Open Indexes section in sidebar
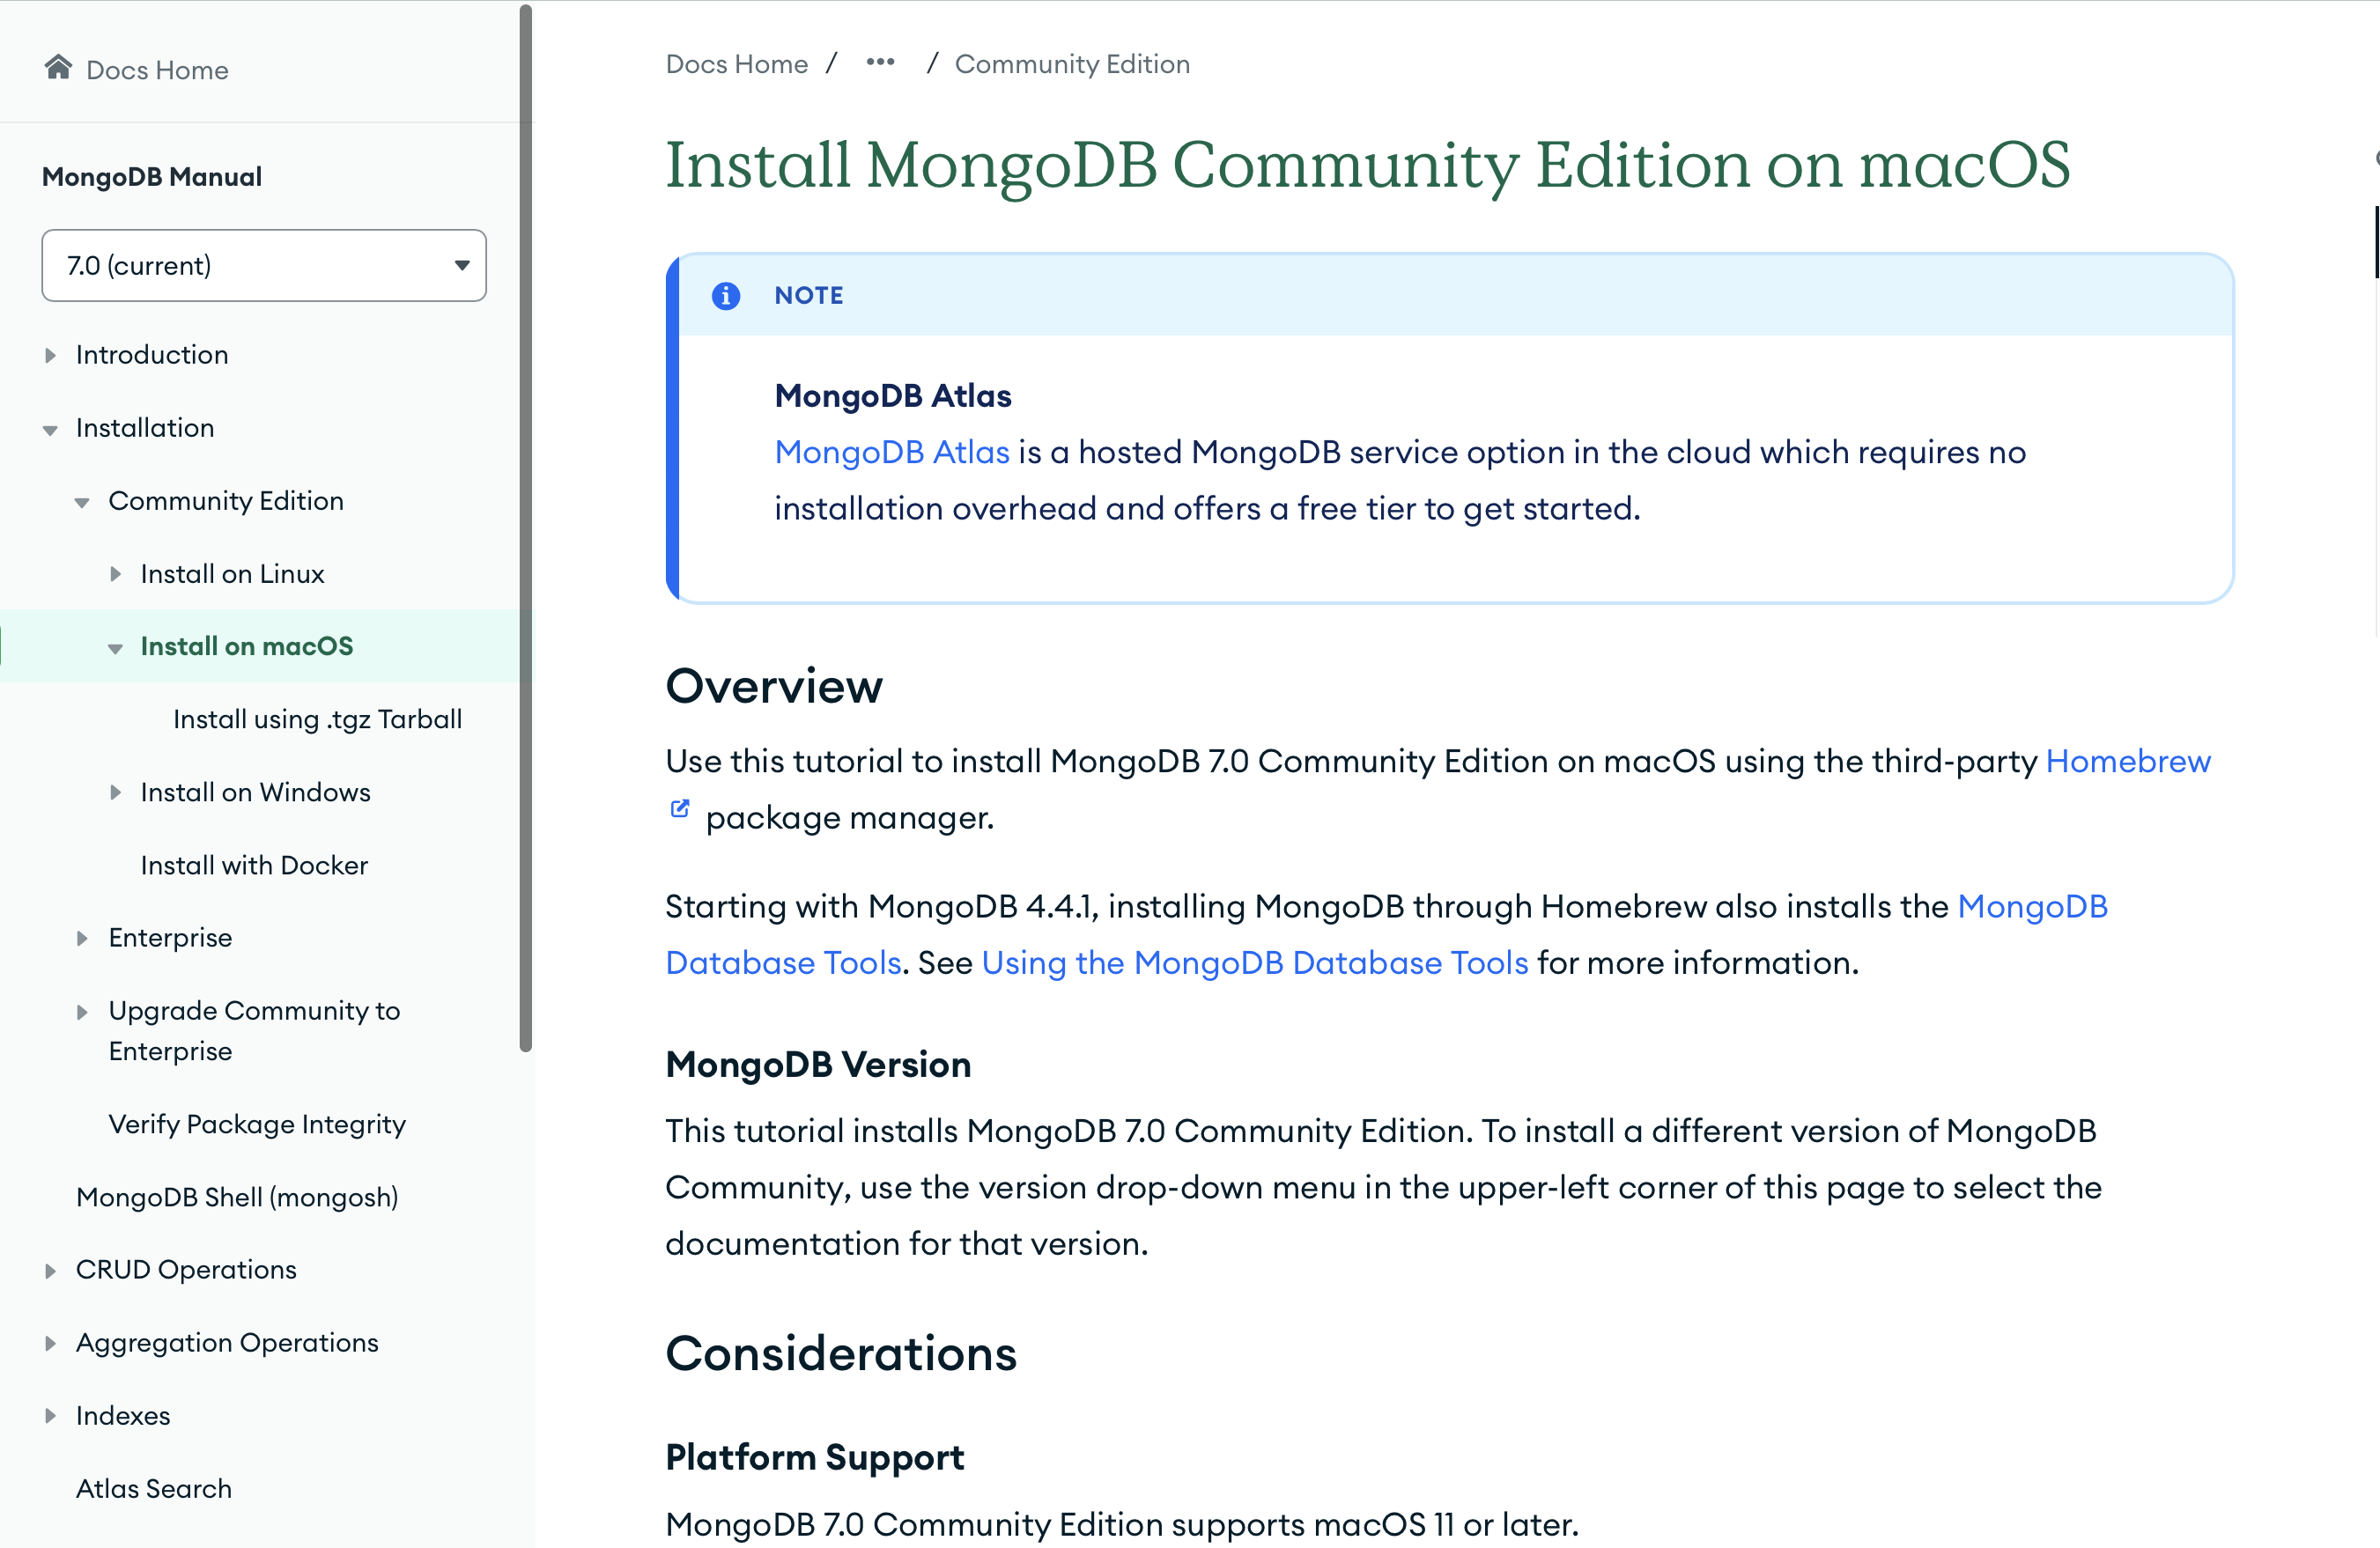Screen dimensions: 2380x1548 click(123, 1416)
